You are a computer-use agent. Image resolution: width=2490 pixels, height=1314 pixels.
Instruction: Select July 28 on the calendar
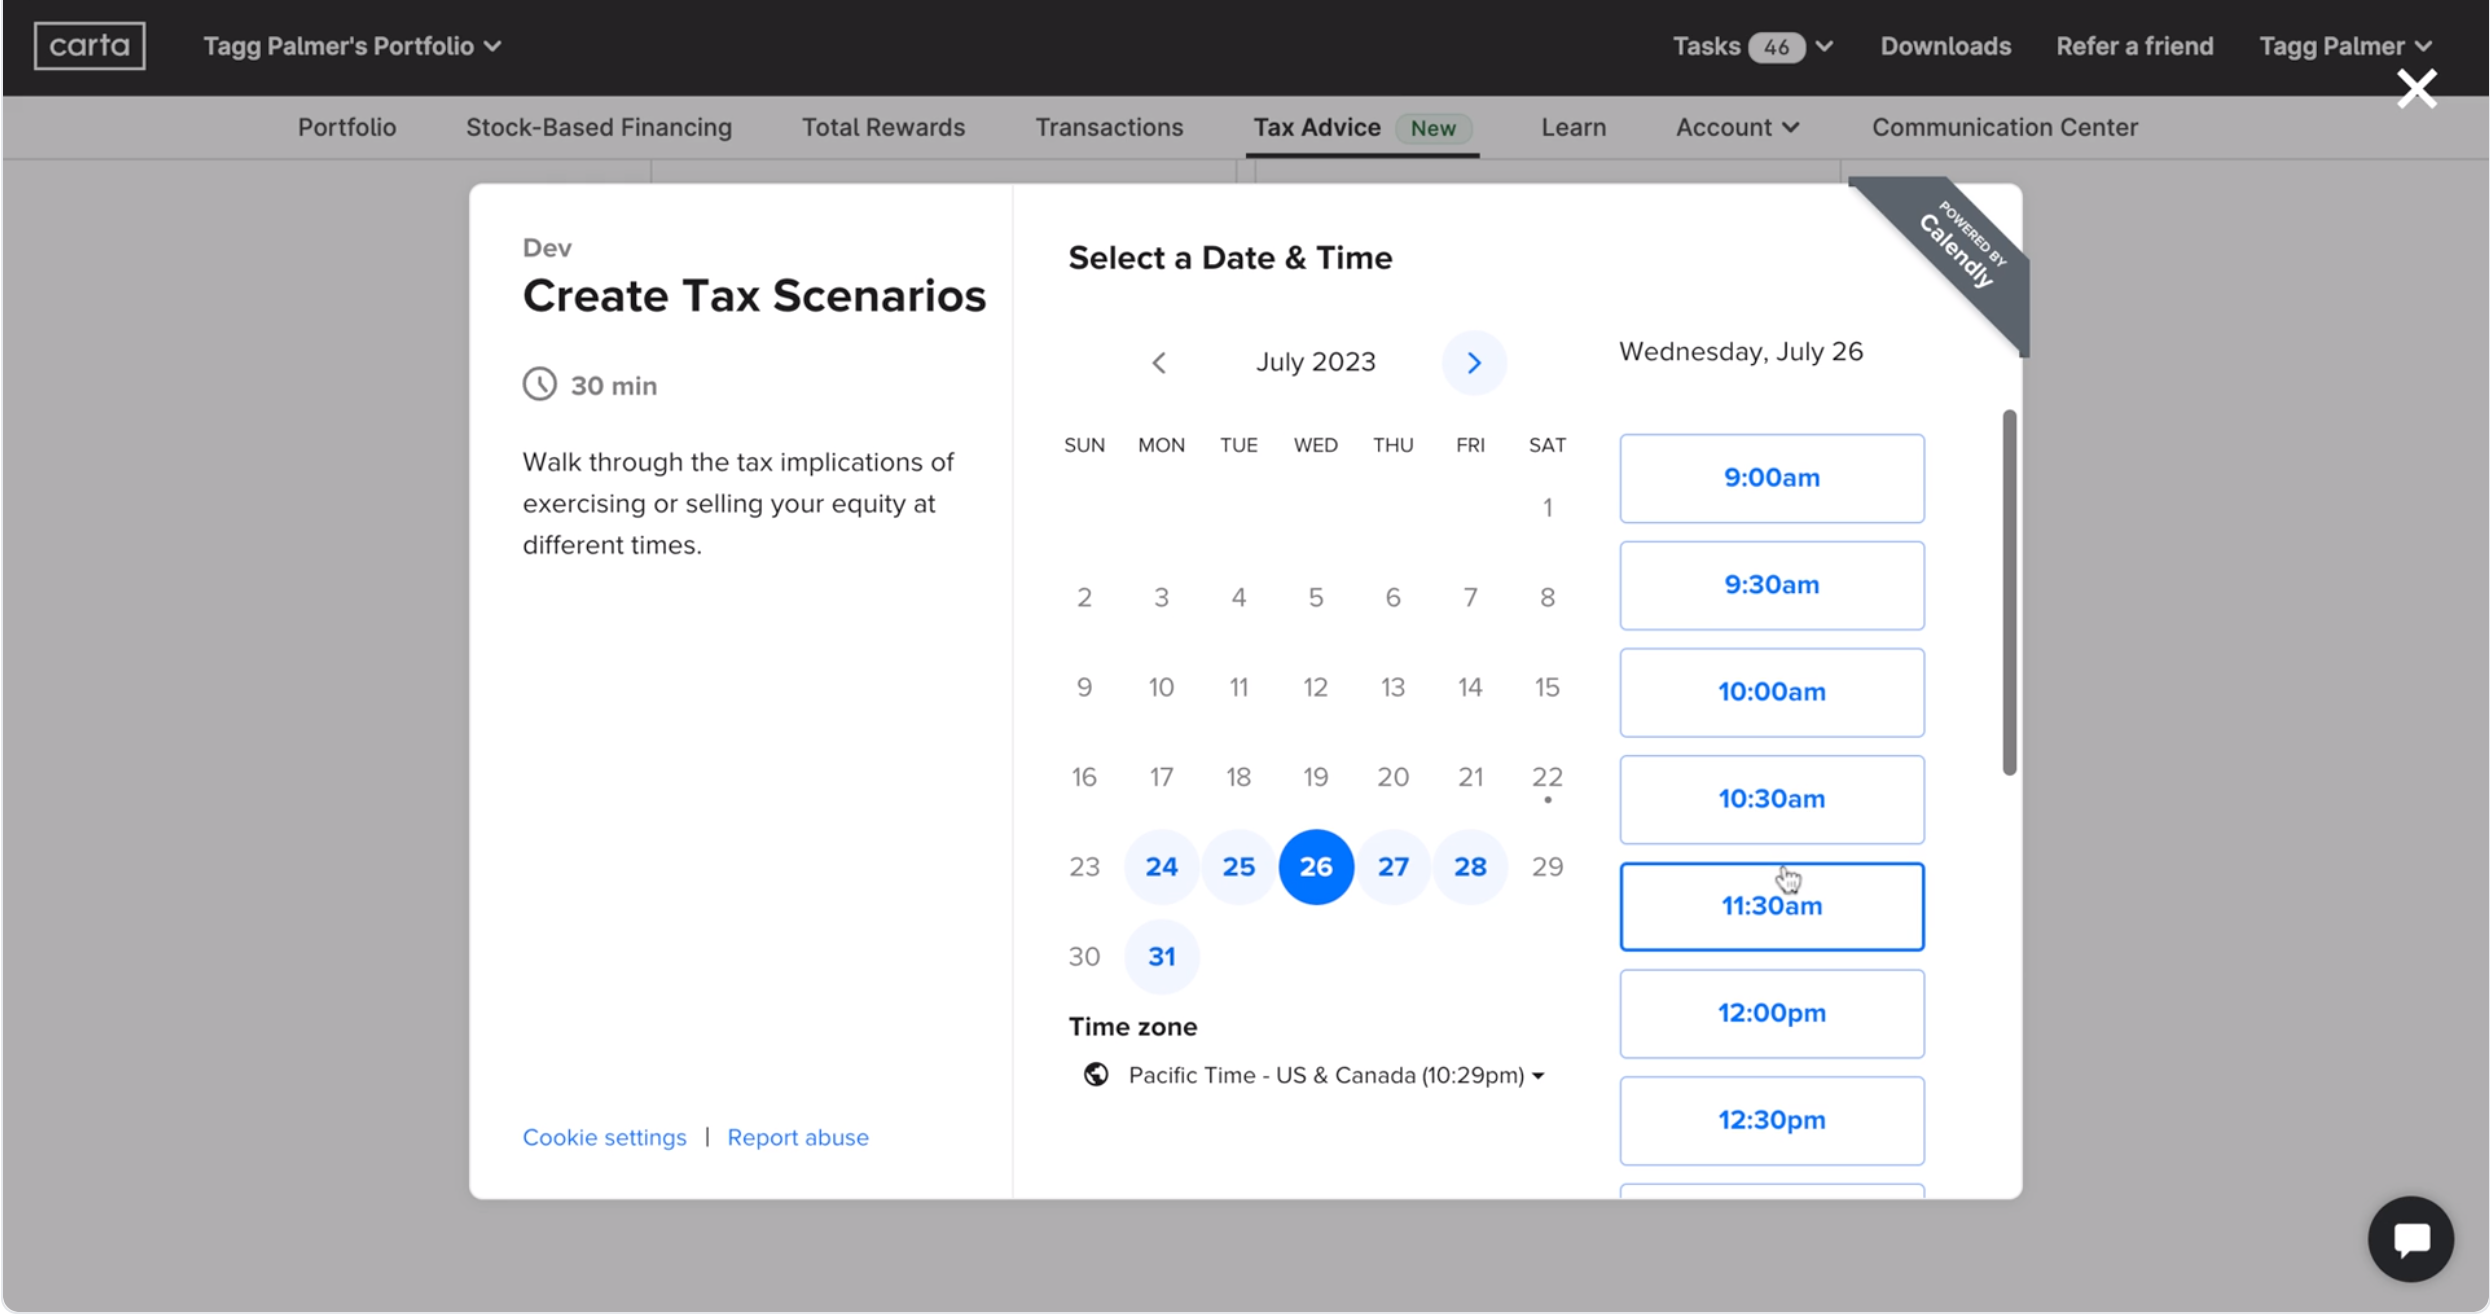(1470, 866)
